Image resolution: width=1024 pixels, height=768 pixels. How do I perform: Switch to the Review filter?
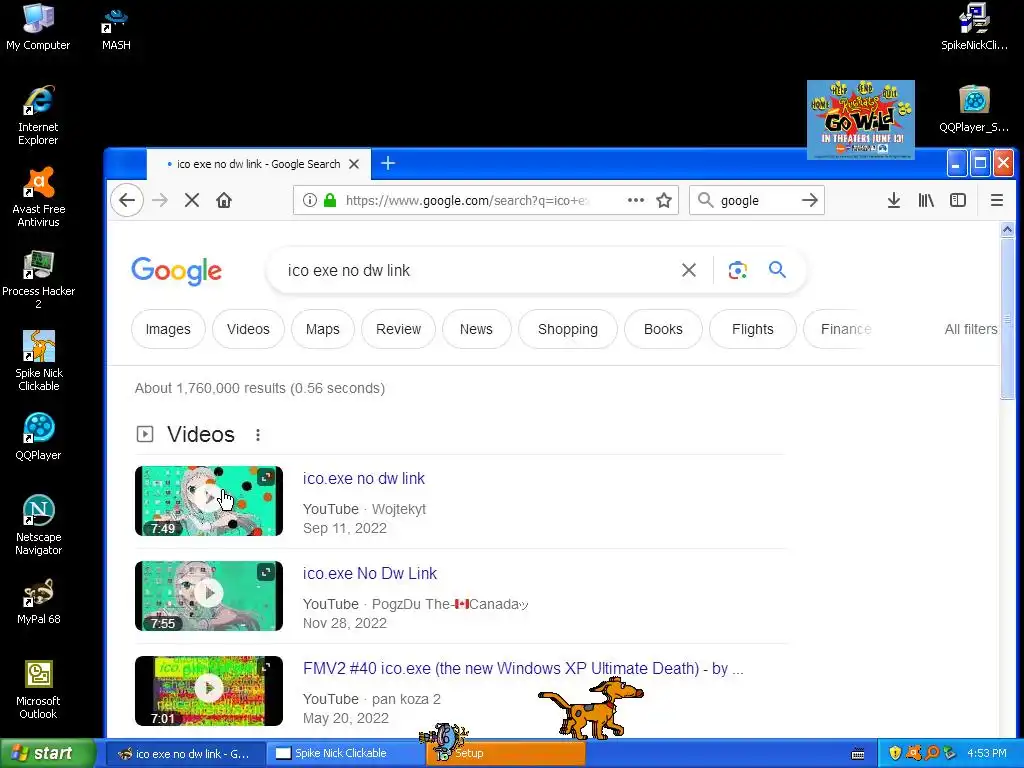point(398,329)
